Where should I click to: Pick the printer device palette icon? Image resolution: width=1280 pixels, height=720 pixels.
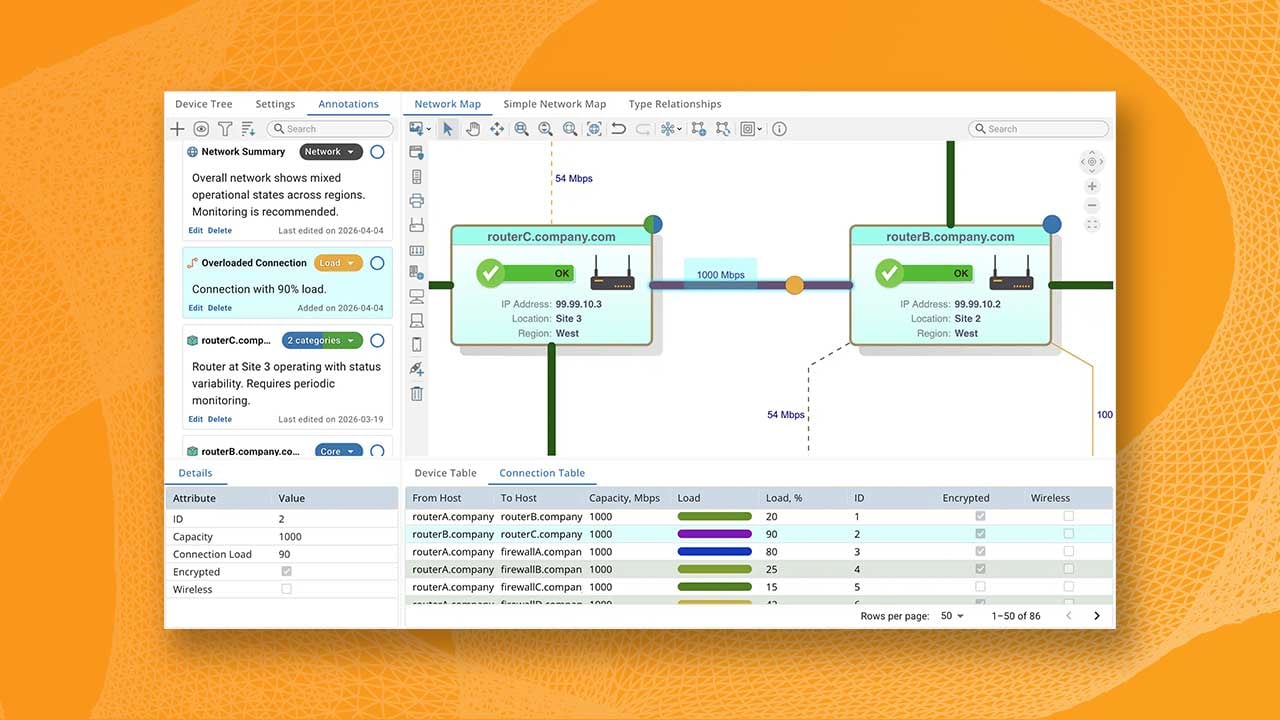click(x=417, y=201)
